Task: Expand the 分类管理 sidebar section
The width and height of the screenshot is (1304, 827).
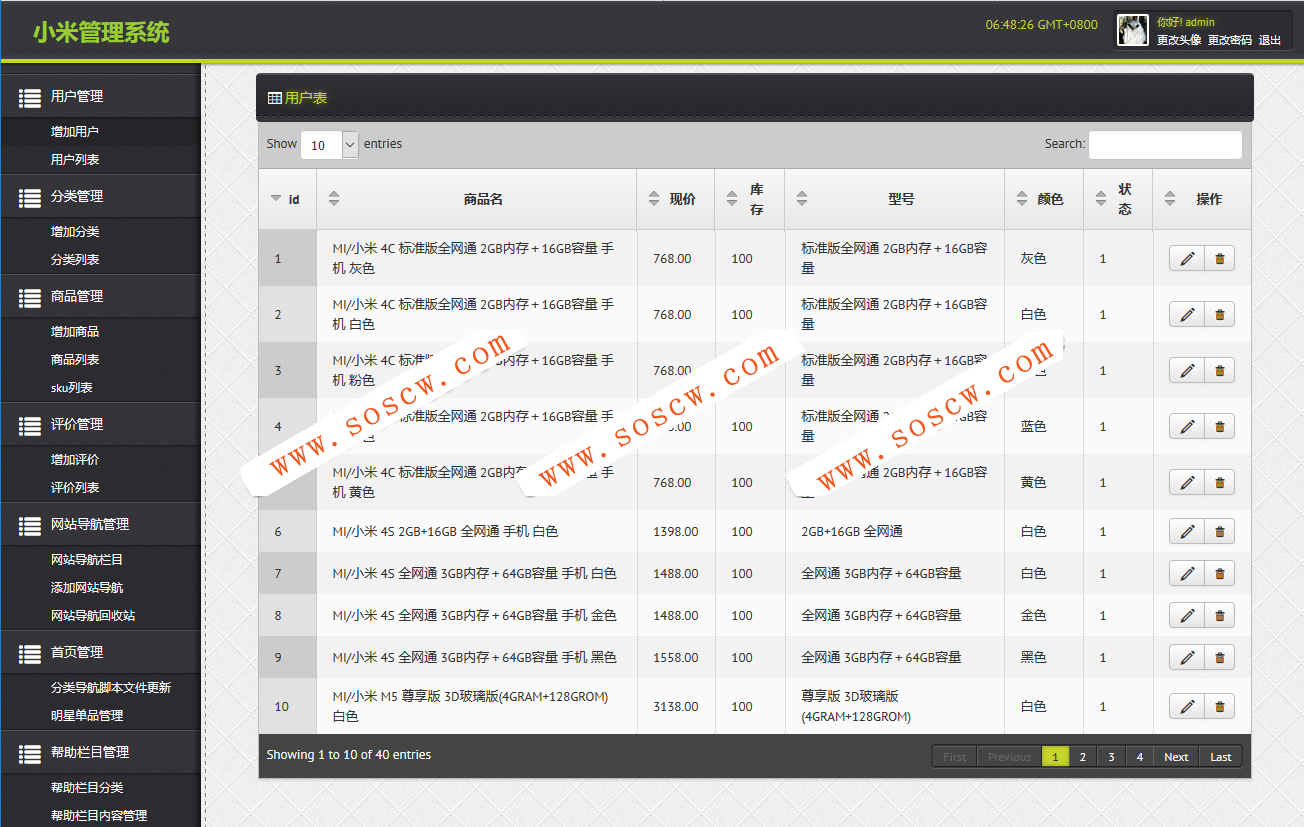Action: [x=100, y=197]
